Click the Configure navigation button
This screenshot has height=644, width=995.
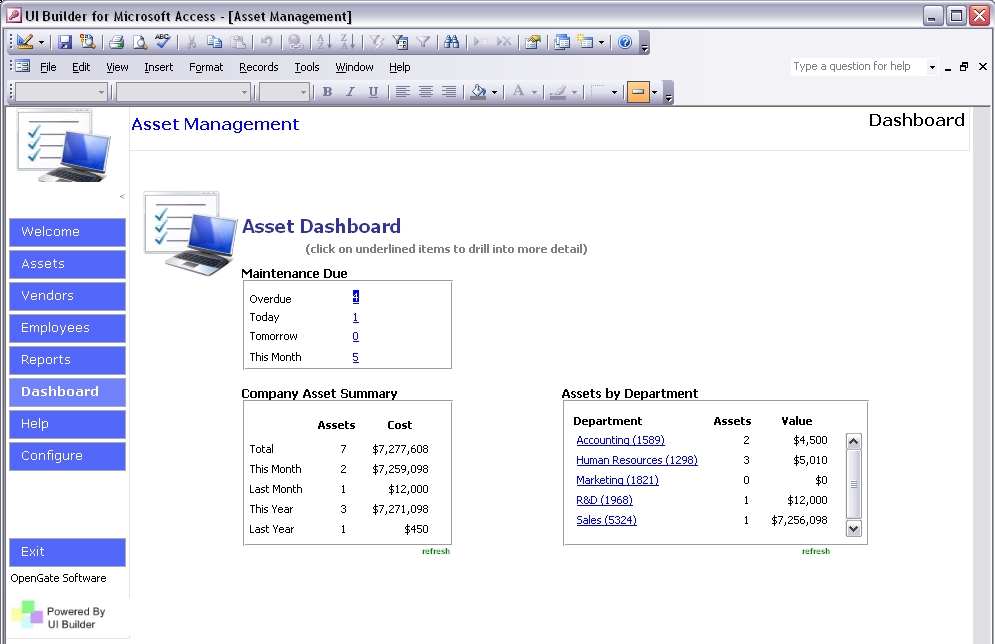(x=67, y=456)
